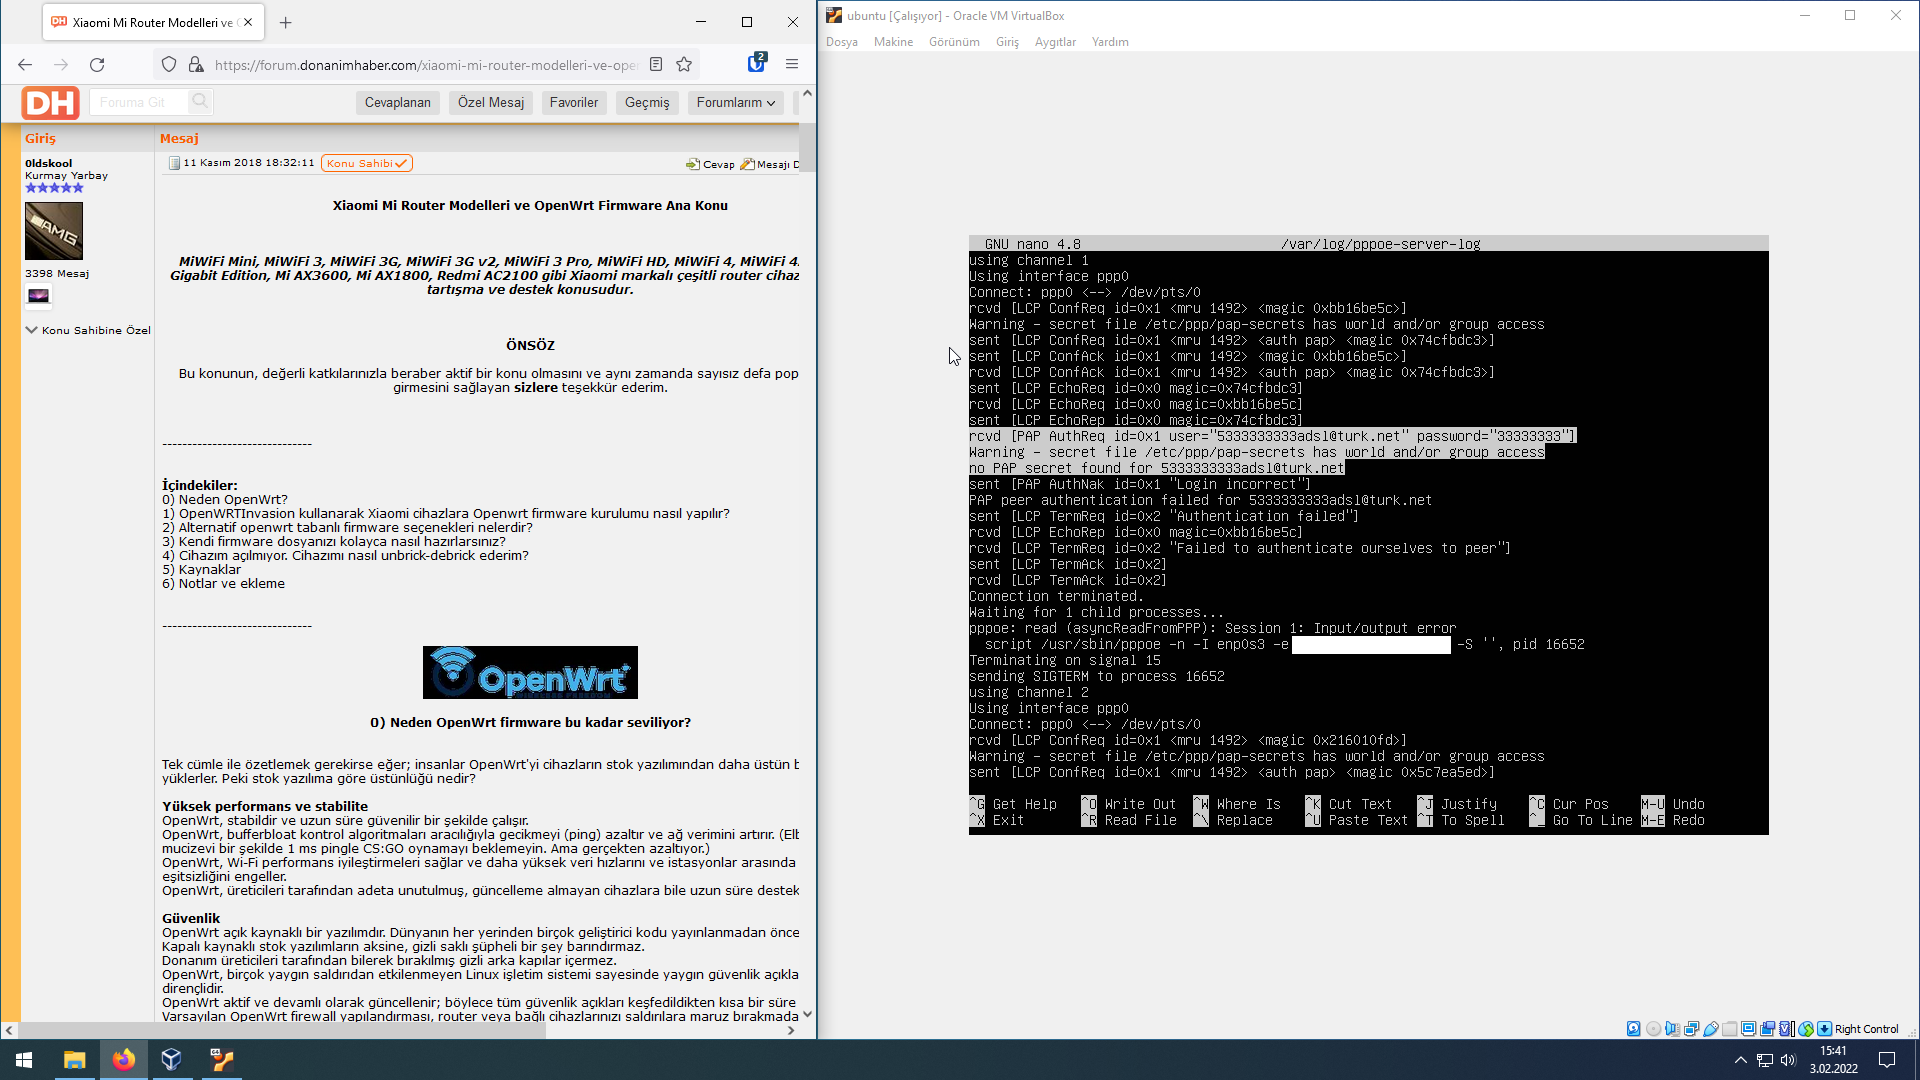This screenshot has height=1080, width=1920.
Task: Click the Oldskool username link
Action: pos(49,163)
